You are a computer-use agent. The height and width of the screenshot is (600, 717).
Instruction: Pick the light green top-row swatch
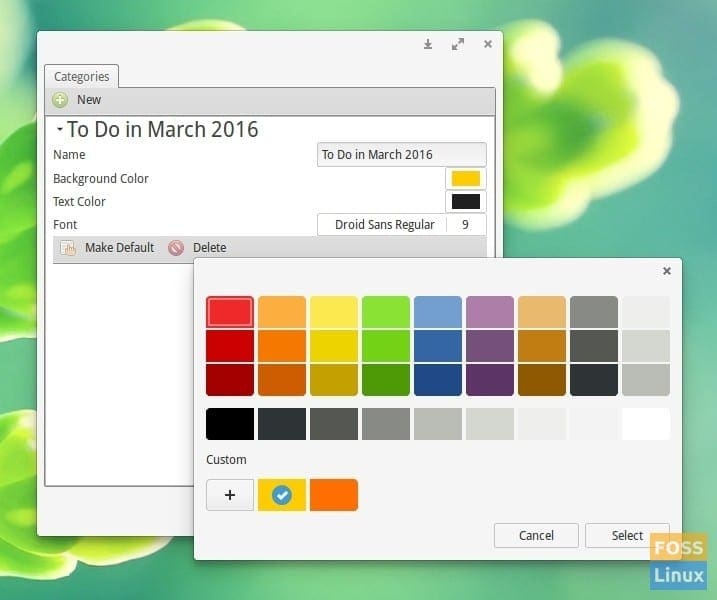click(386, 312)
